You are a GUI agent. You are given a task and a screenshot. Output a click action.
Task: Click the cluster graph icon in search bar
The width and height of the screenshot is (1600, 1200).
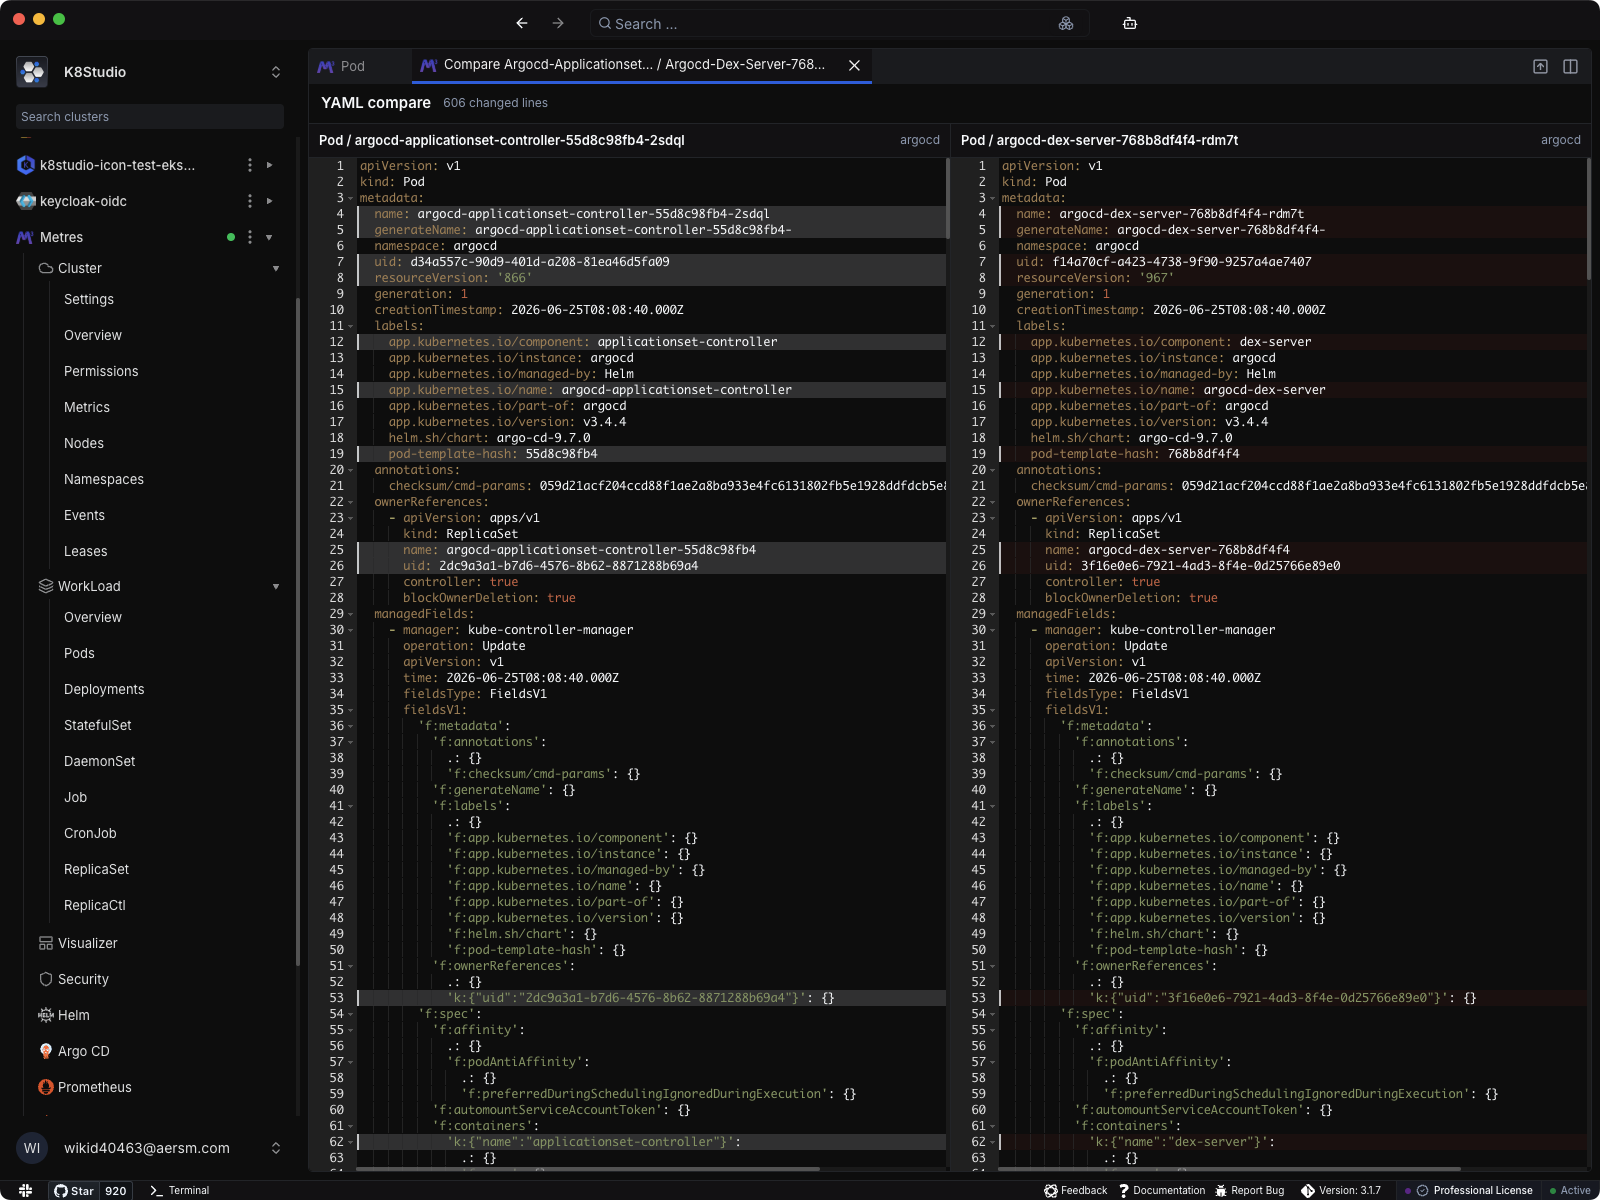pyautogui.click(x=1066, y=23)
